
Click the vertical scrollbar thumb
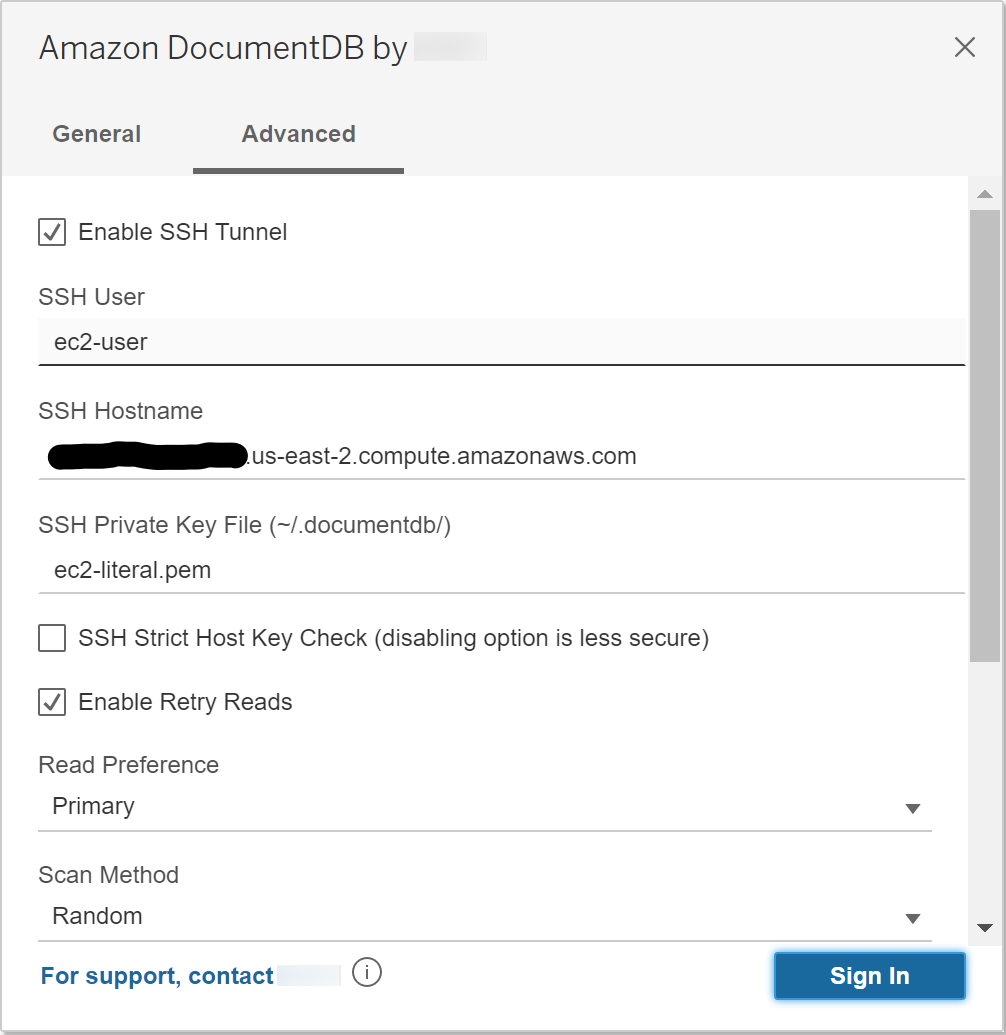pos(984,435)
